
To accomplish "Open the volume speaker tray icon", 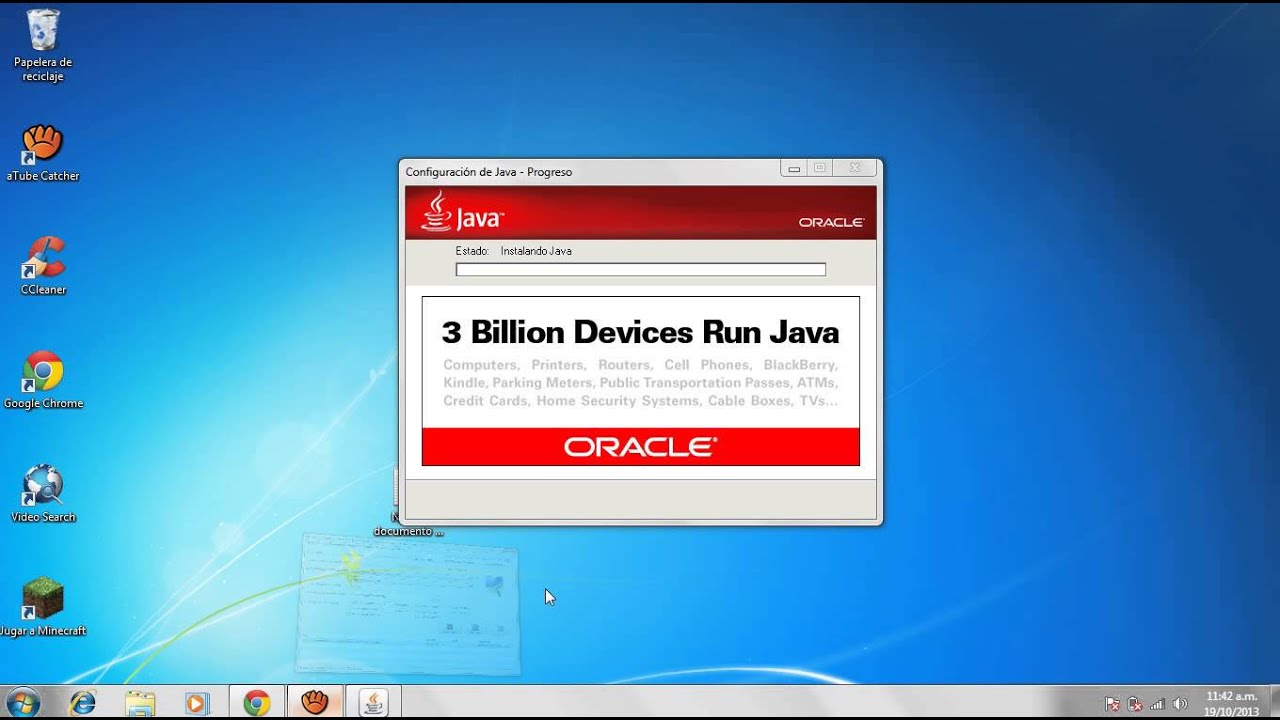I will click(x=1179, y=704).
